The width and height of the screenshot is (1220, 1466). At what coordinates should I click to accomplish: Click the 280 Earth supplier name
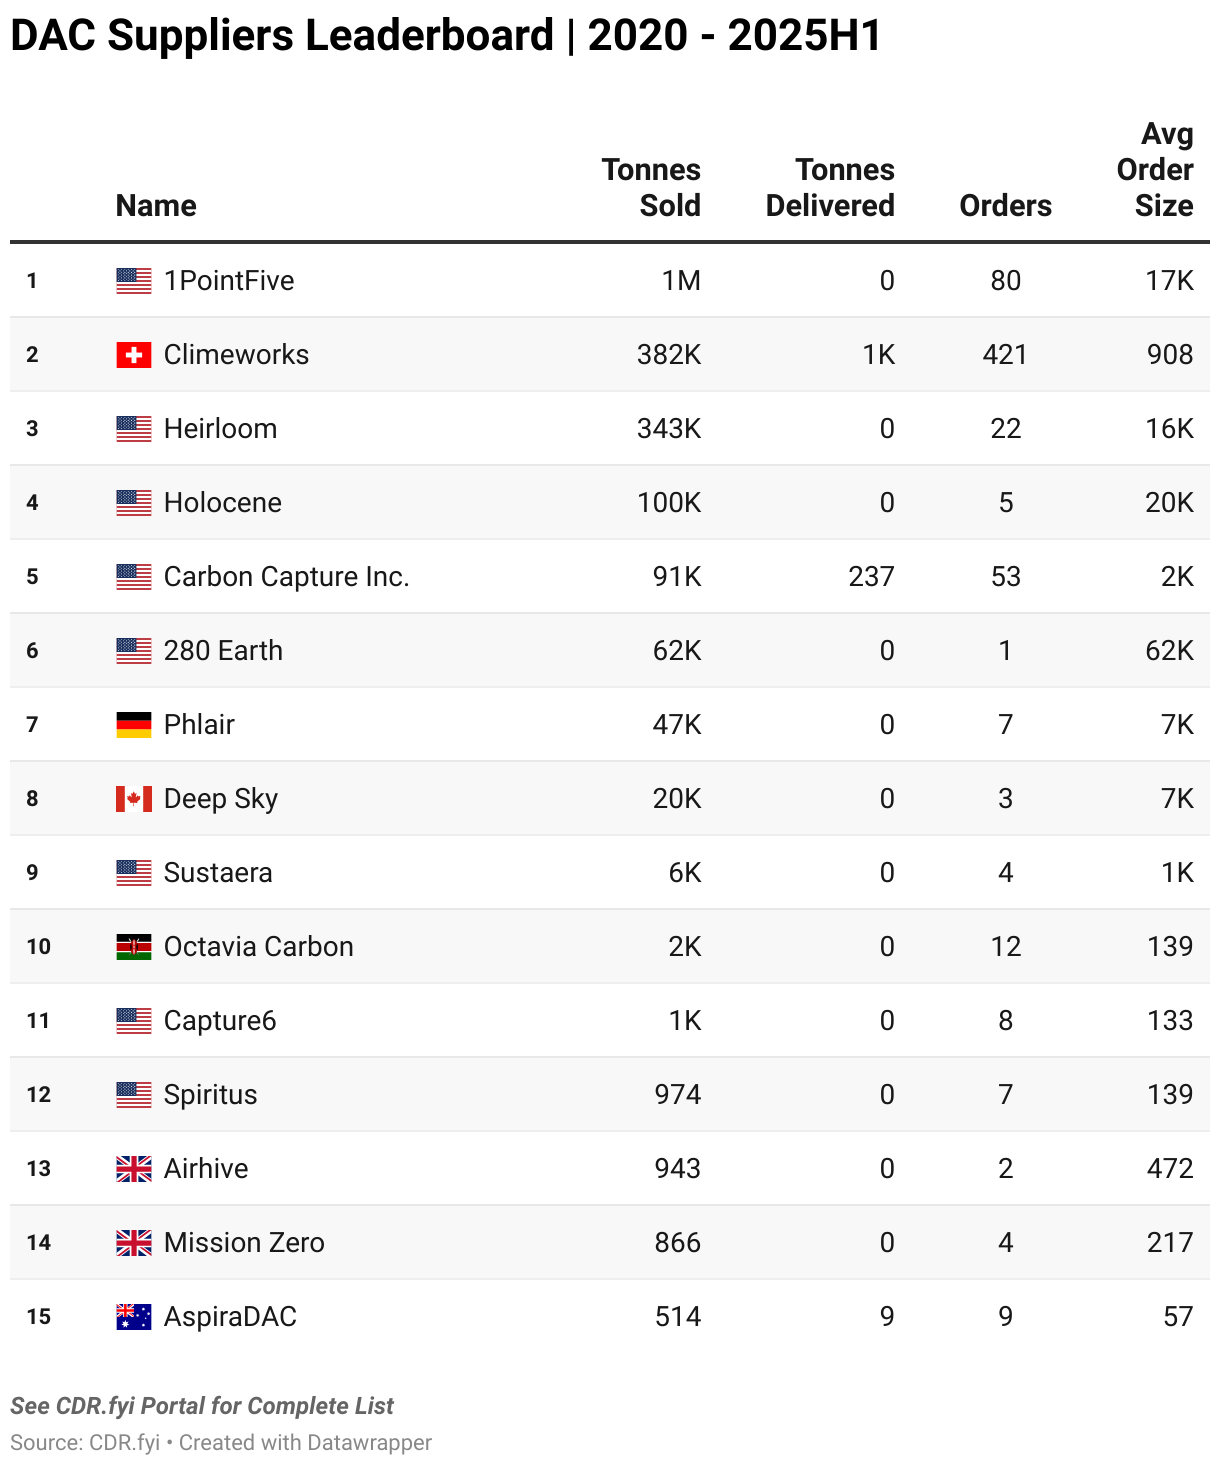click(x=223, y=651)
